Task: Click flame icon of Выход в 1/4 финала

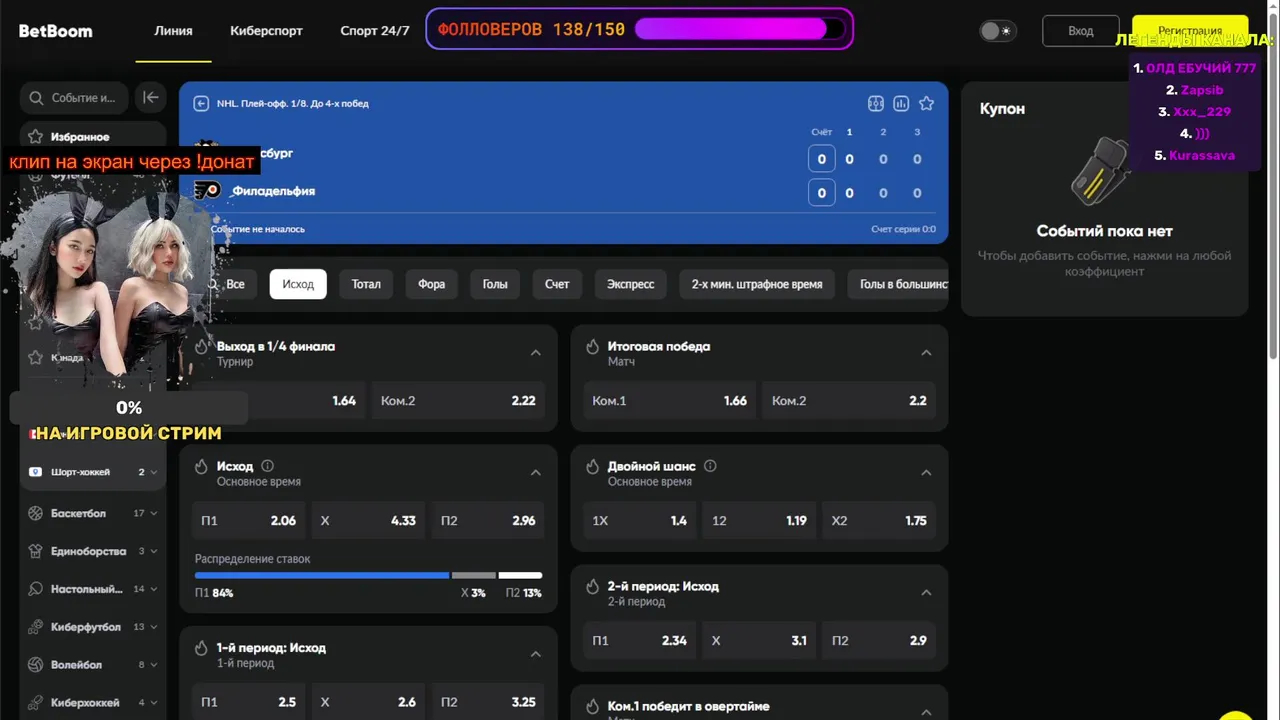Action: tap(201, 347)
